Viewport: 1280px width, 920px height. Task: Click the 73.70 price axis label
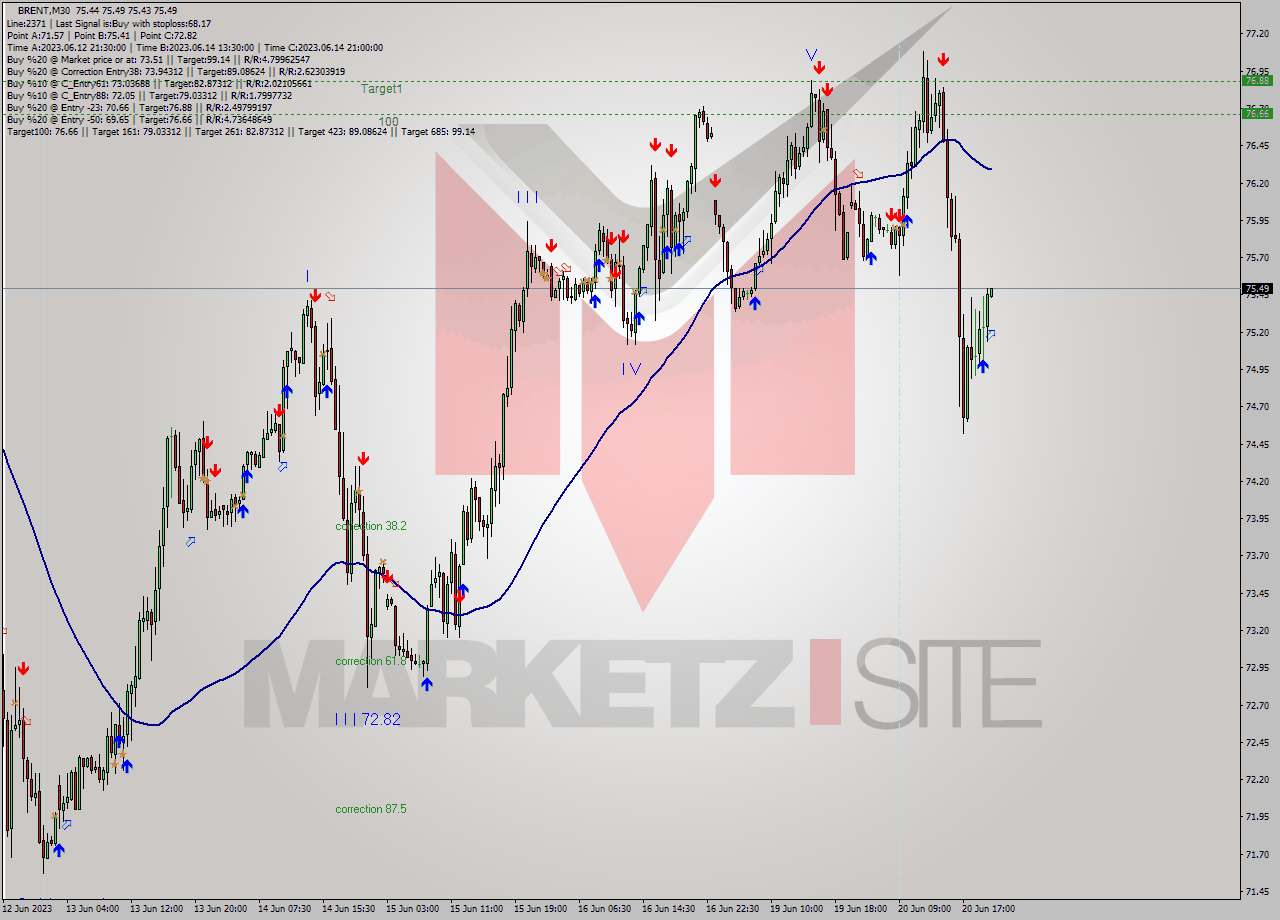(1257, 556)
